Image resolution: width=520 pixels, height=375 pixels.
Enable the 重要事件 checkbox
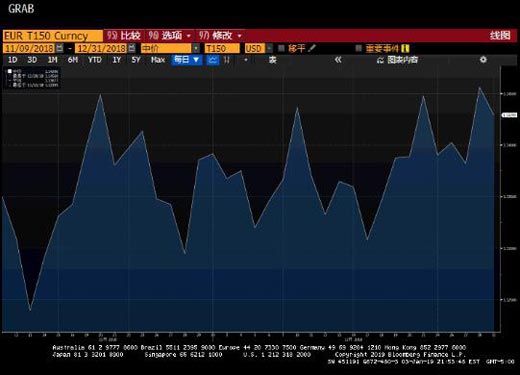pyautogui.click(x=358, y=49)
